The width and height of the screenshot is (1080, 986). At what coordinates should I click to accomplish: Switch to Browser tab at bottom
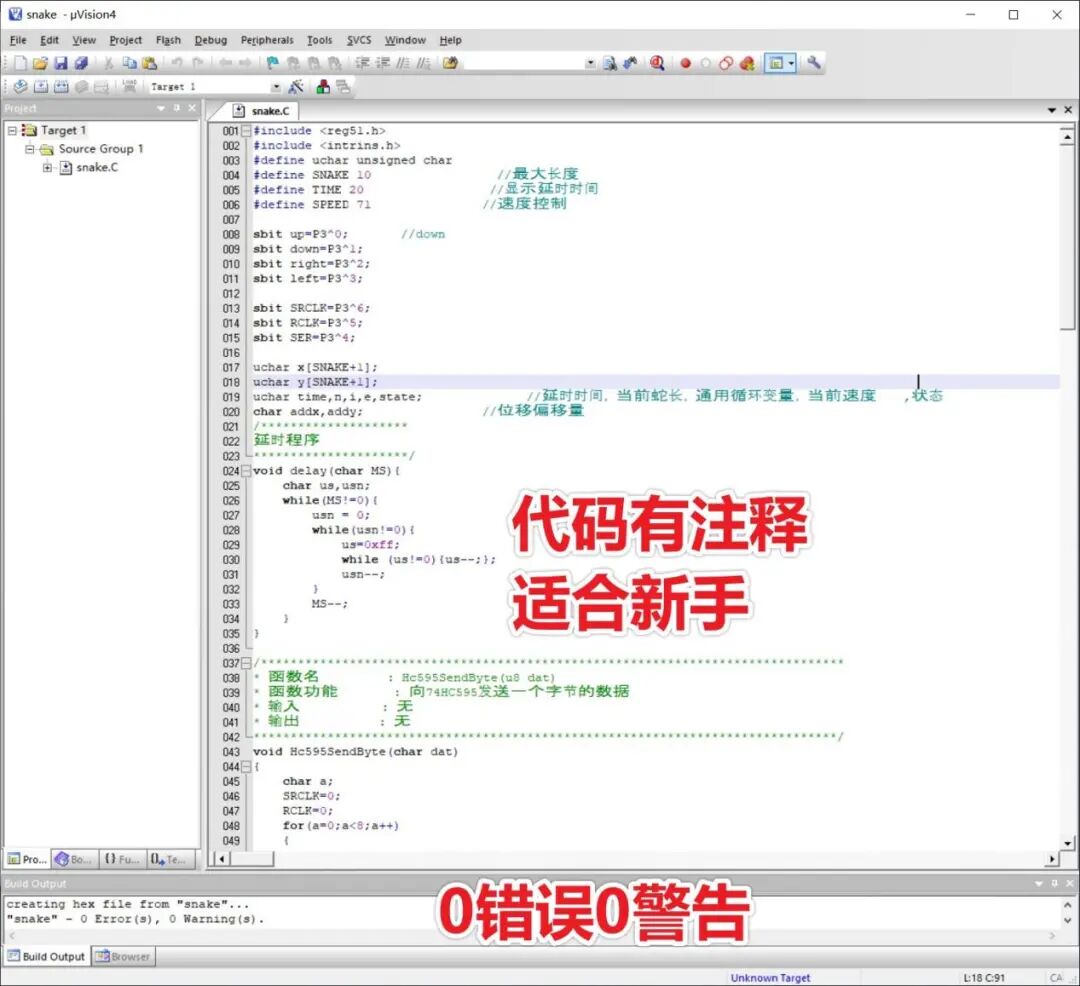point(123,956)
